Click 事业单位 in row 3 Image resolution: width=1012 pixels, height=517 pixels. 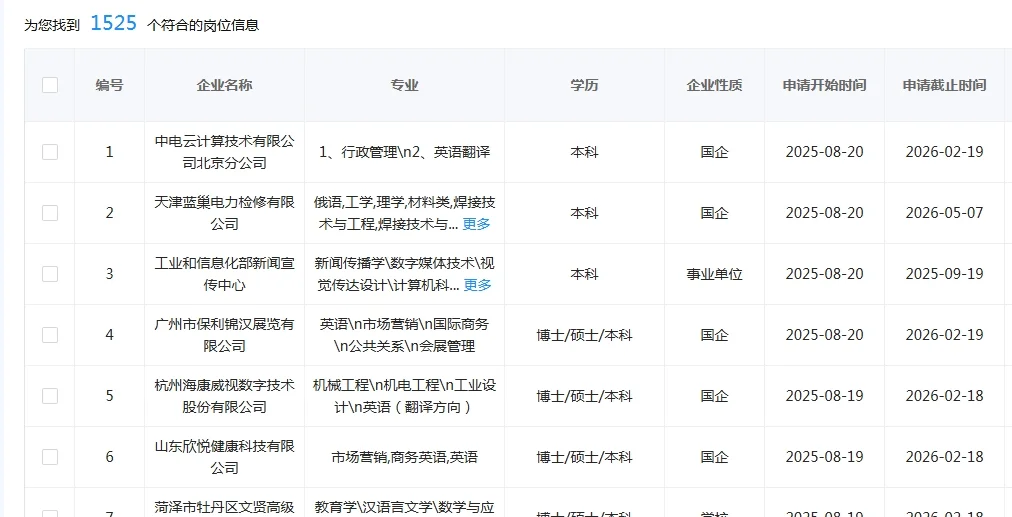[714, 274]
